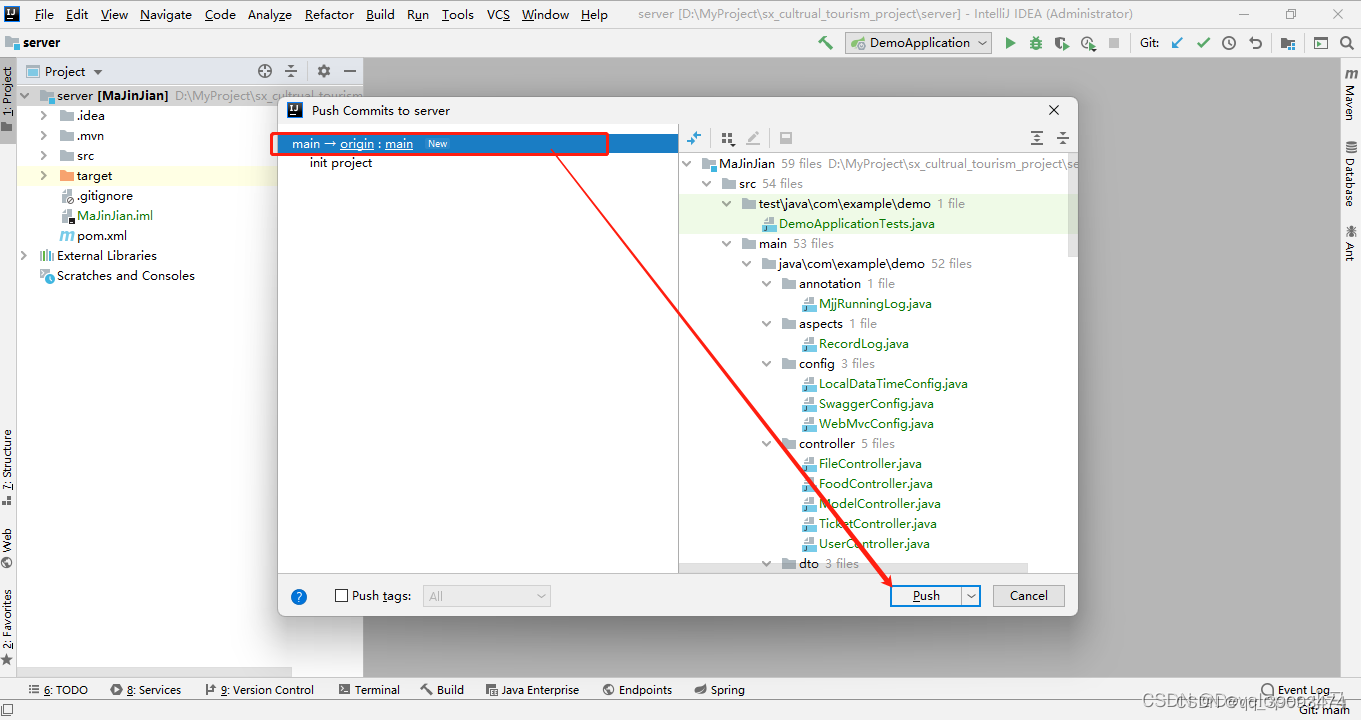1361x720 pixels.
Task: Select DemoApplicationTests.java in Push dialog
Action: pos(857,224)
